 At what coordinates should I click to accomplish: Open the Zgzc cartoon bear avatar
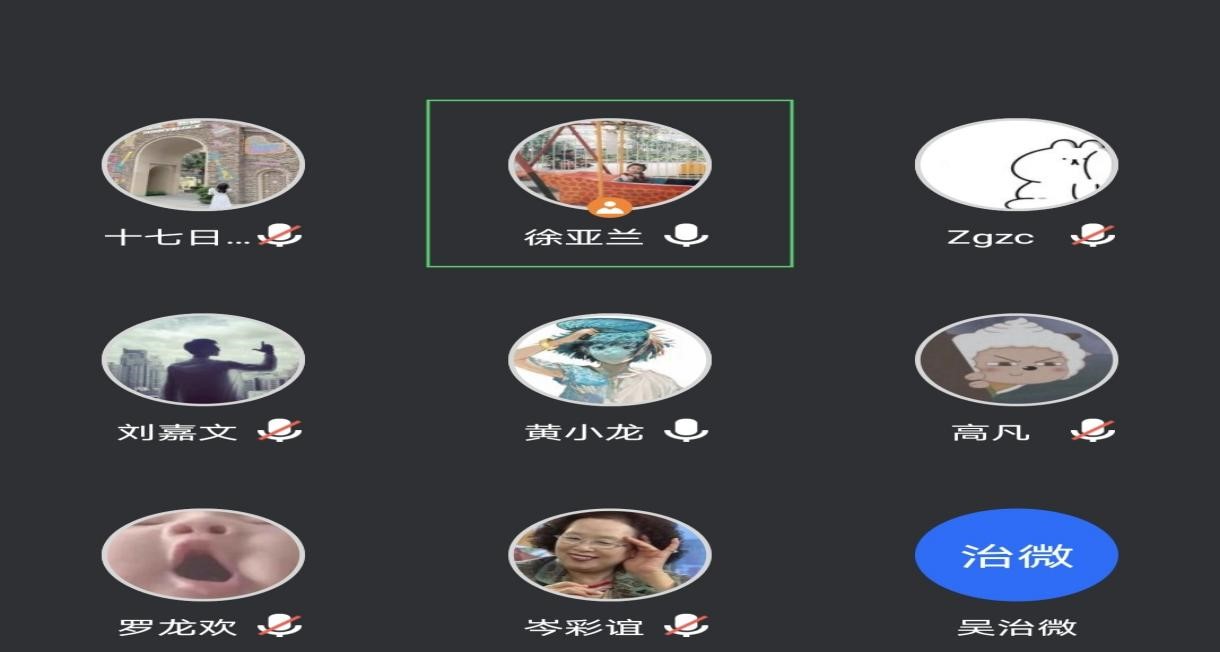1016,165
